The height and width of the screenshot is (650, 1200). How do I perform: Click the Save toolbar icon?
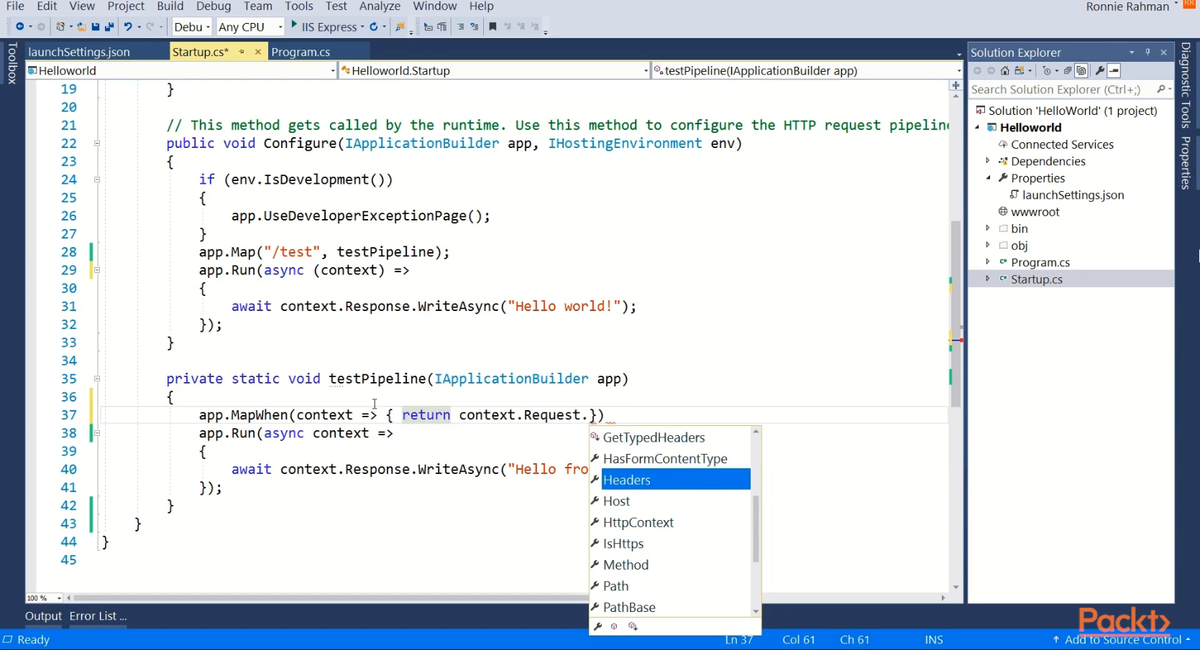(96, 26)
